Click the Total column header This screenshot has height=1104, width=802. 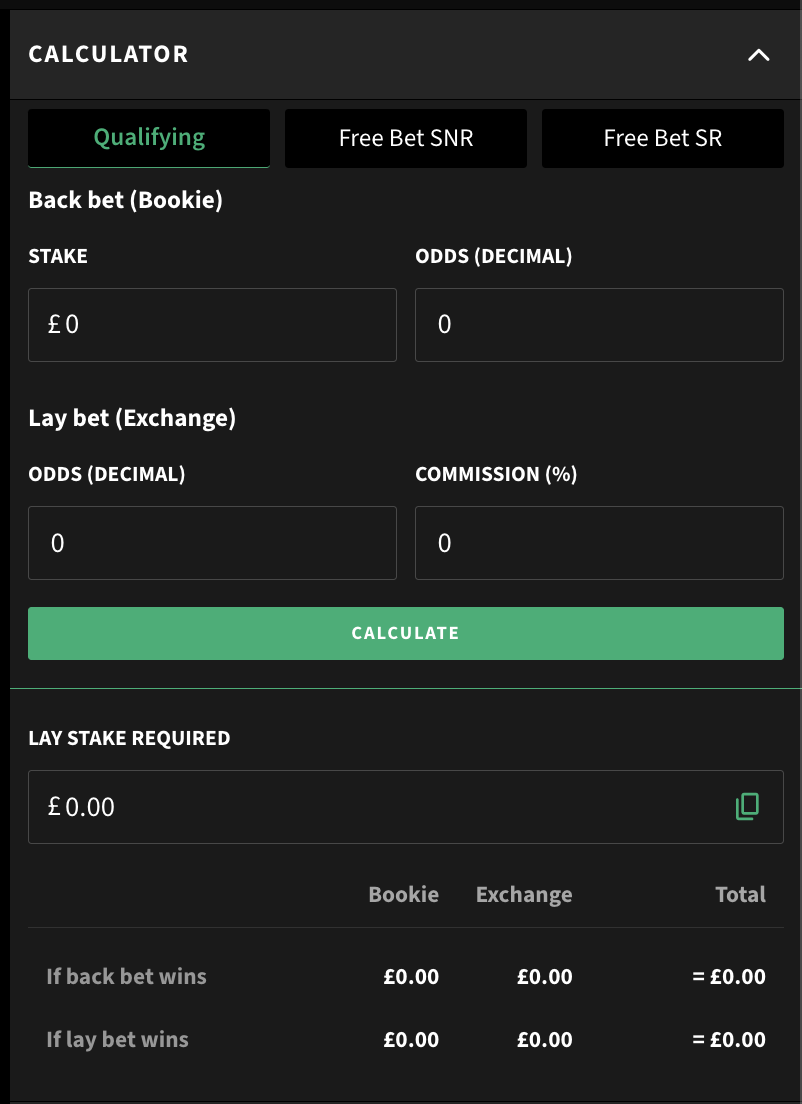[740, 895]
